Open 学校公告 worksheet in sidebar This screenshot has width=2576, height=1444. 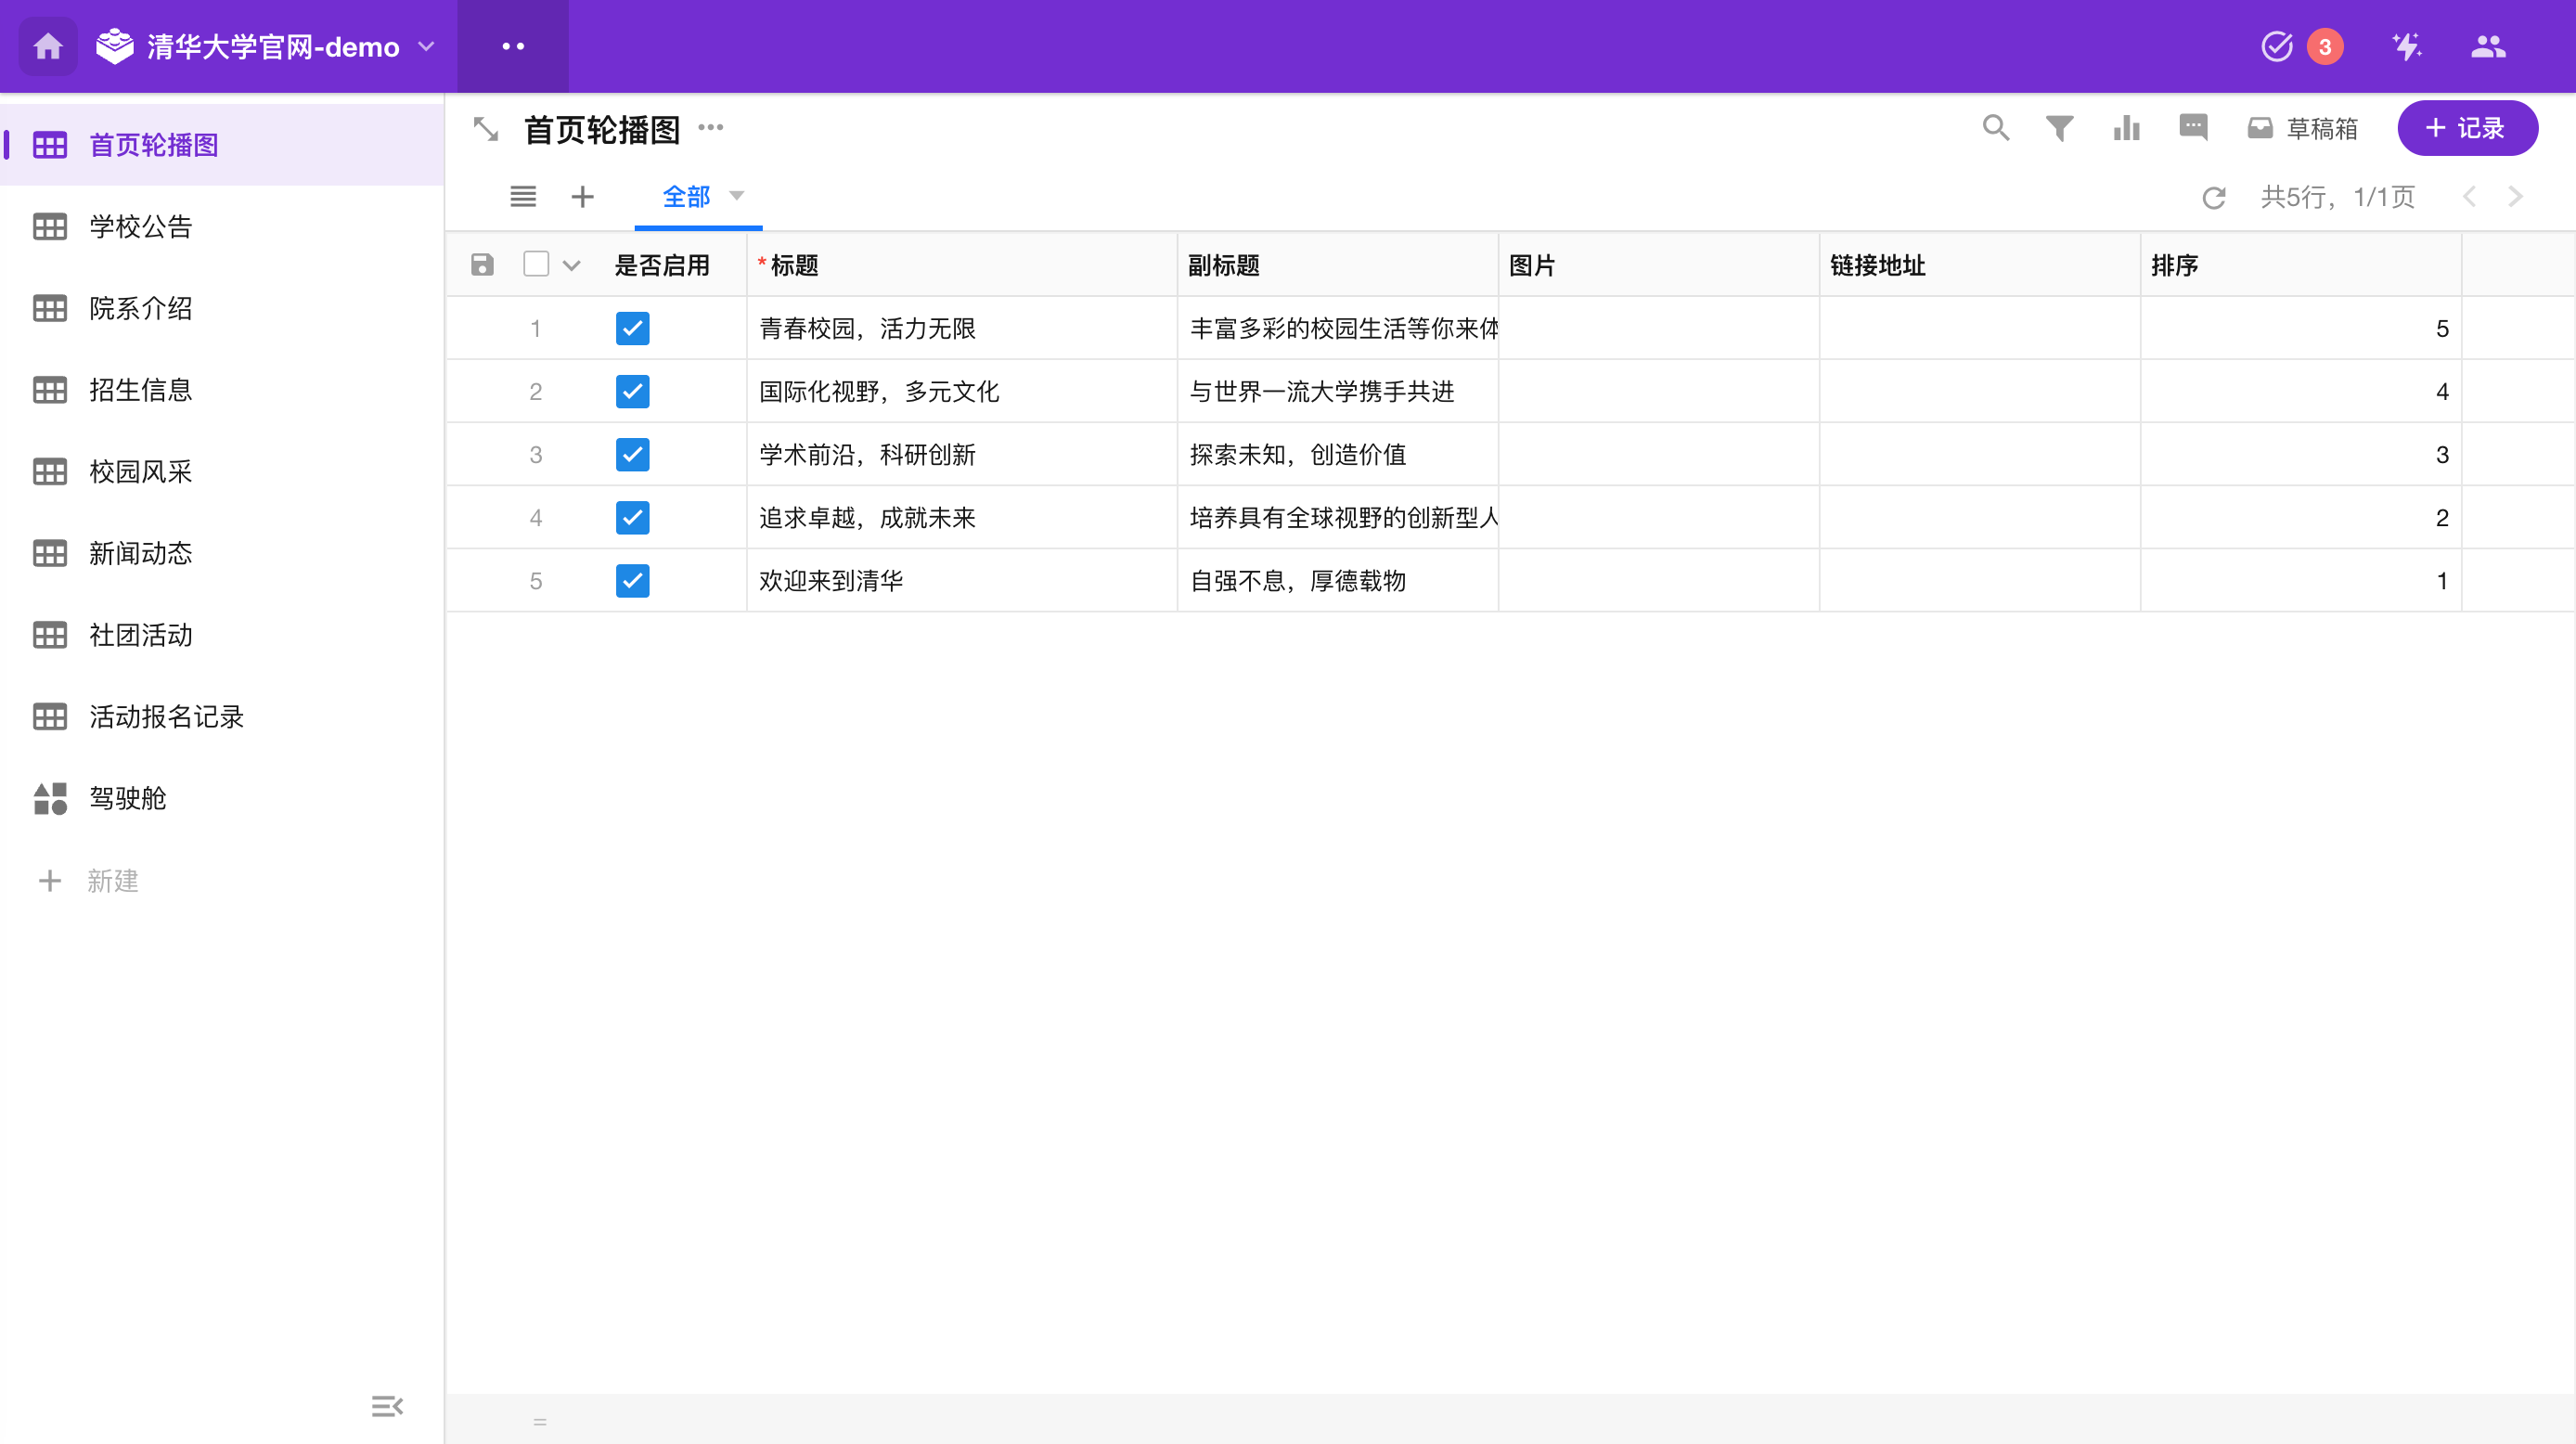(x=140, y=227)
